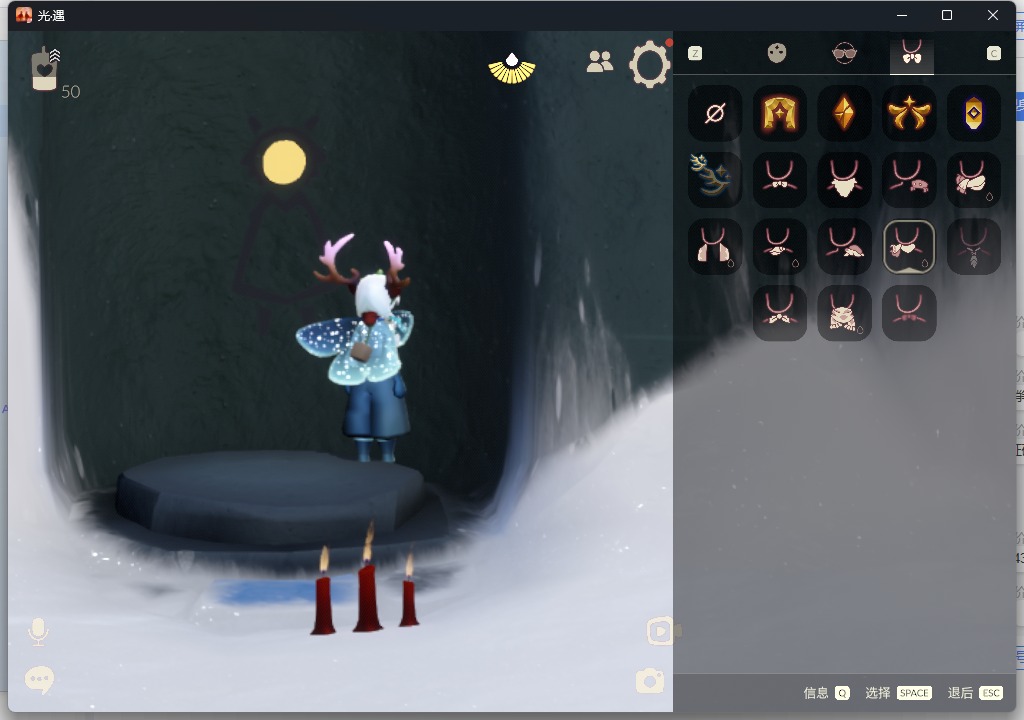Image resolution: width=1024 pixels, height=720 pixels.
Task: Toggle the microphone voice input
Action: (x=38, y=632)
